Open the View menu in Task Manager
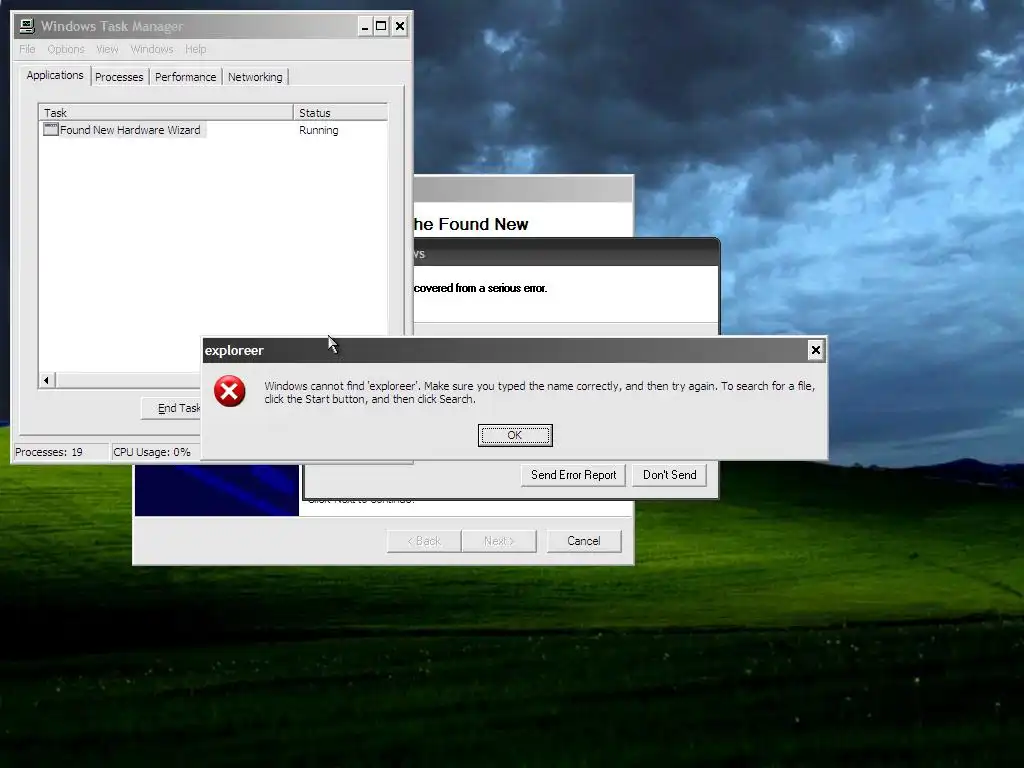The height and width of the screenshot is (768, 1024). coord(107,49)
